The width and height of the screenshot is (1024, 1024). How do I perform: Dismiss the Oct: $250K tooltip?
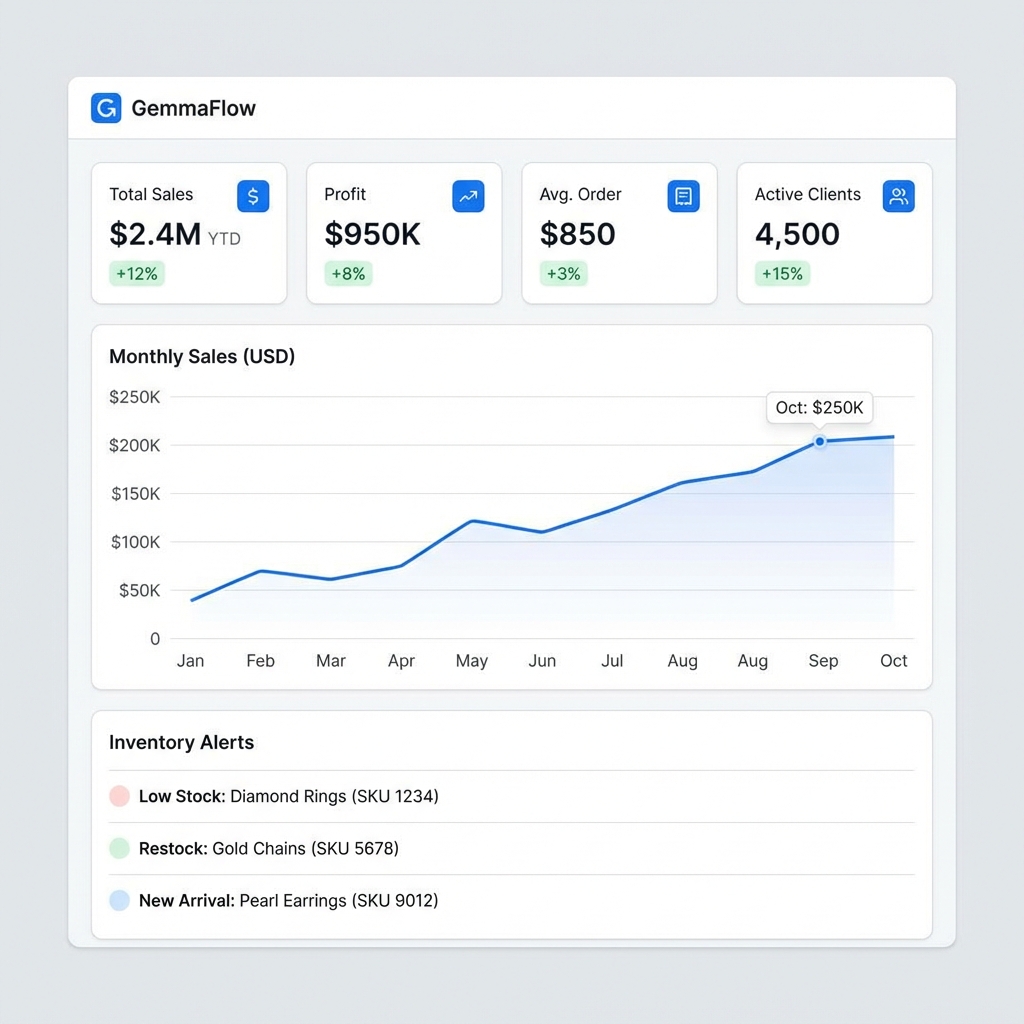(819, 407)
